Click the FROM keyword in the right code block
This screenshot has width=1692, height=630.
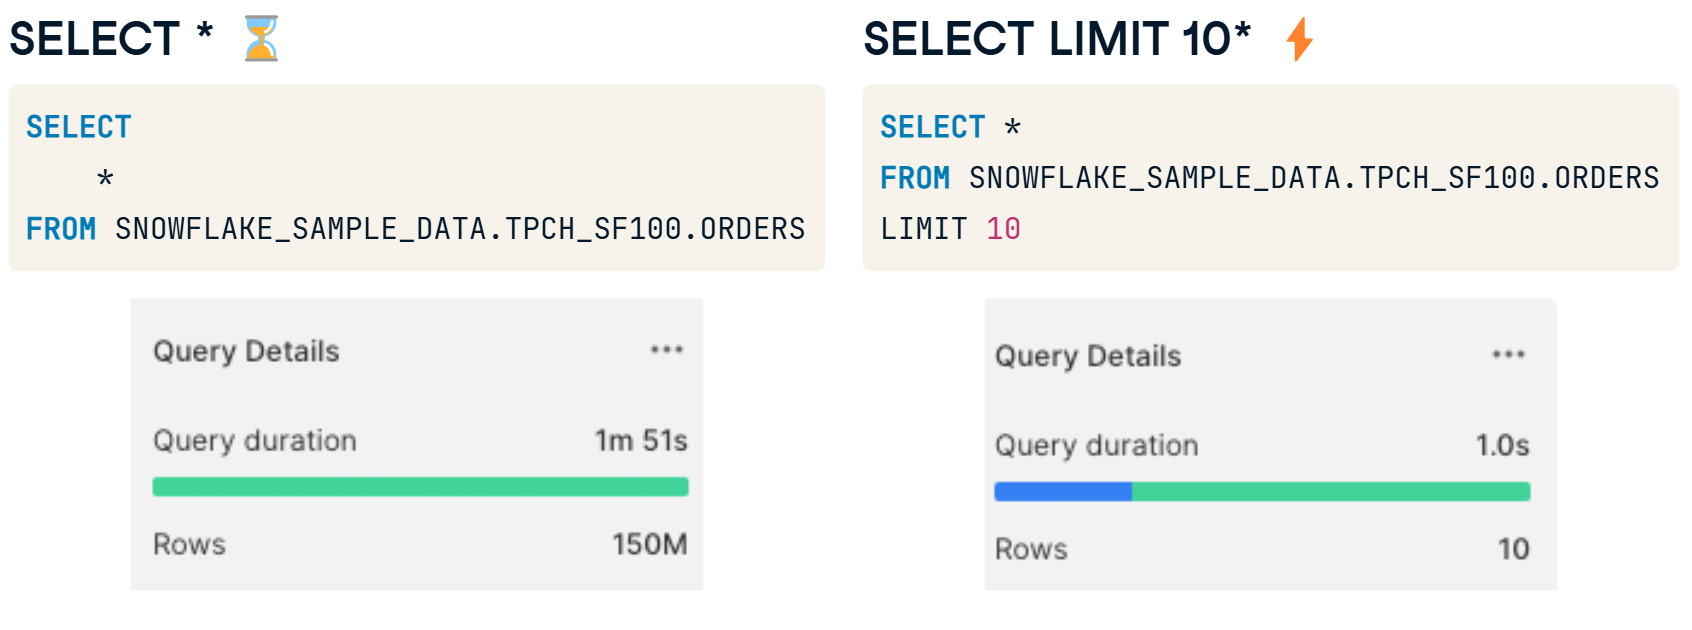click(x=915, y=178)
